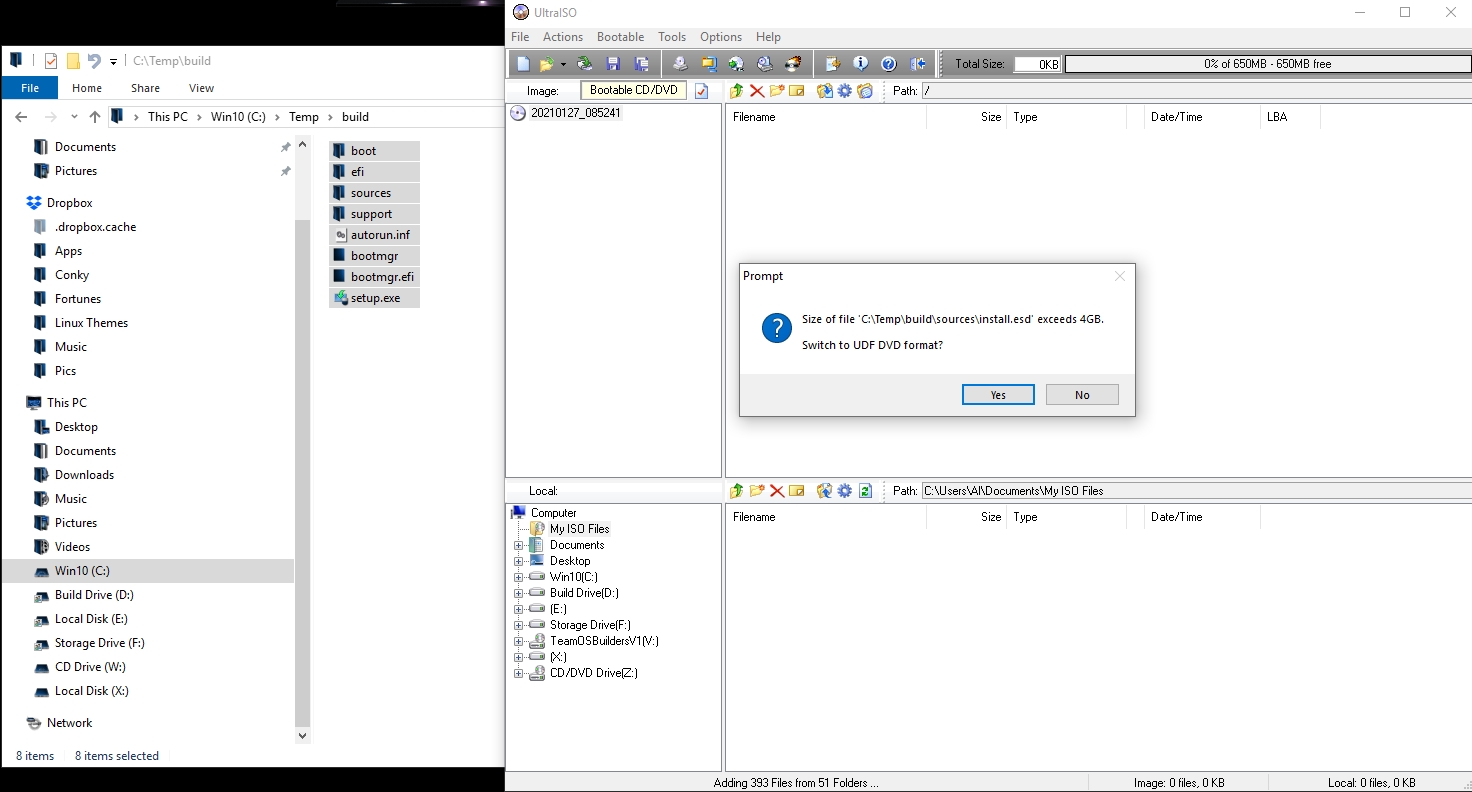Expand the Documents node in UltraISO Local tree
The width and height of the screenshot is (1472, 792).
tap(519, 545)
